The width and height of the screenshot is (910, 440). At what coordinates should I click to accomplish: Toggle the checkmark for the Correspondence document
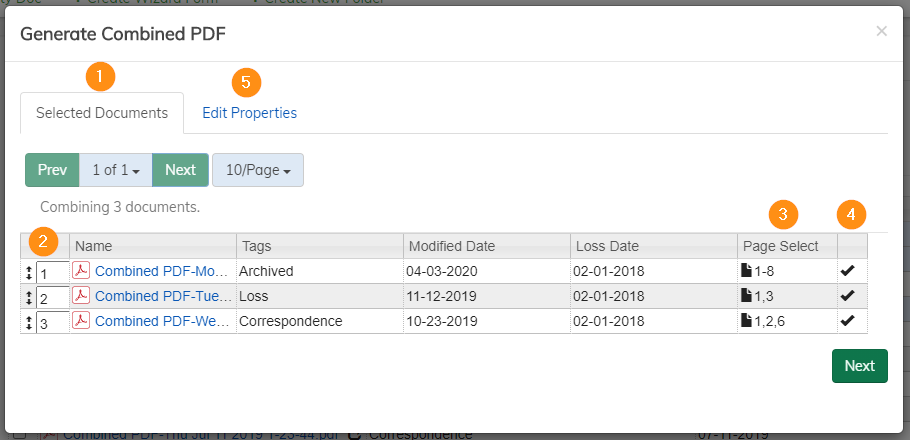point(847,321)
